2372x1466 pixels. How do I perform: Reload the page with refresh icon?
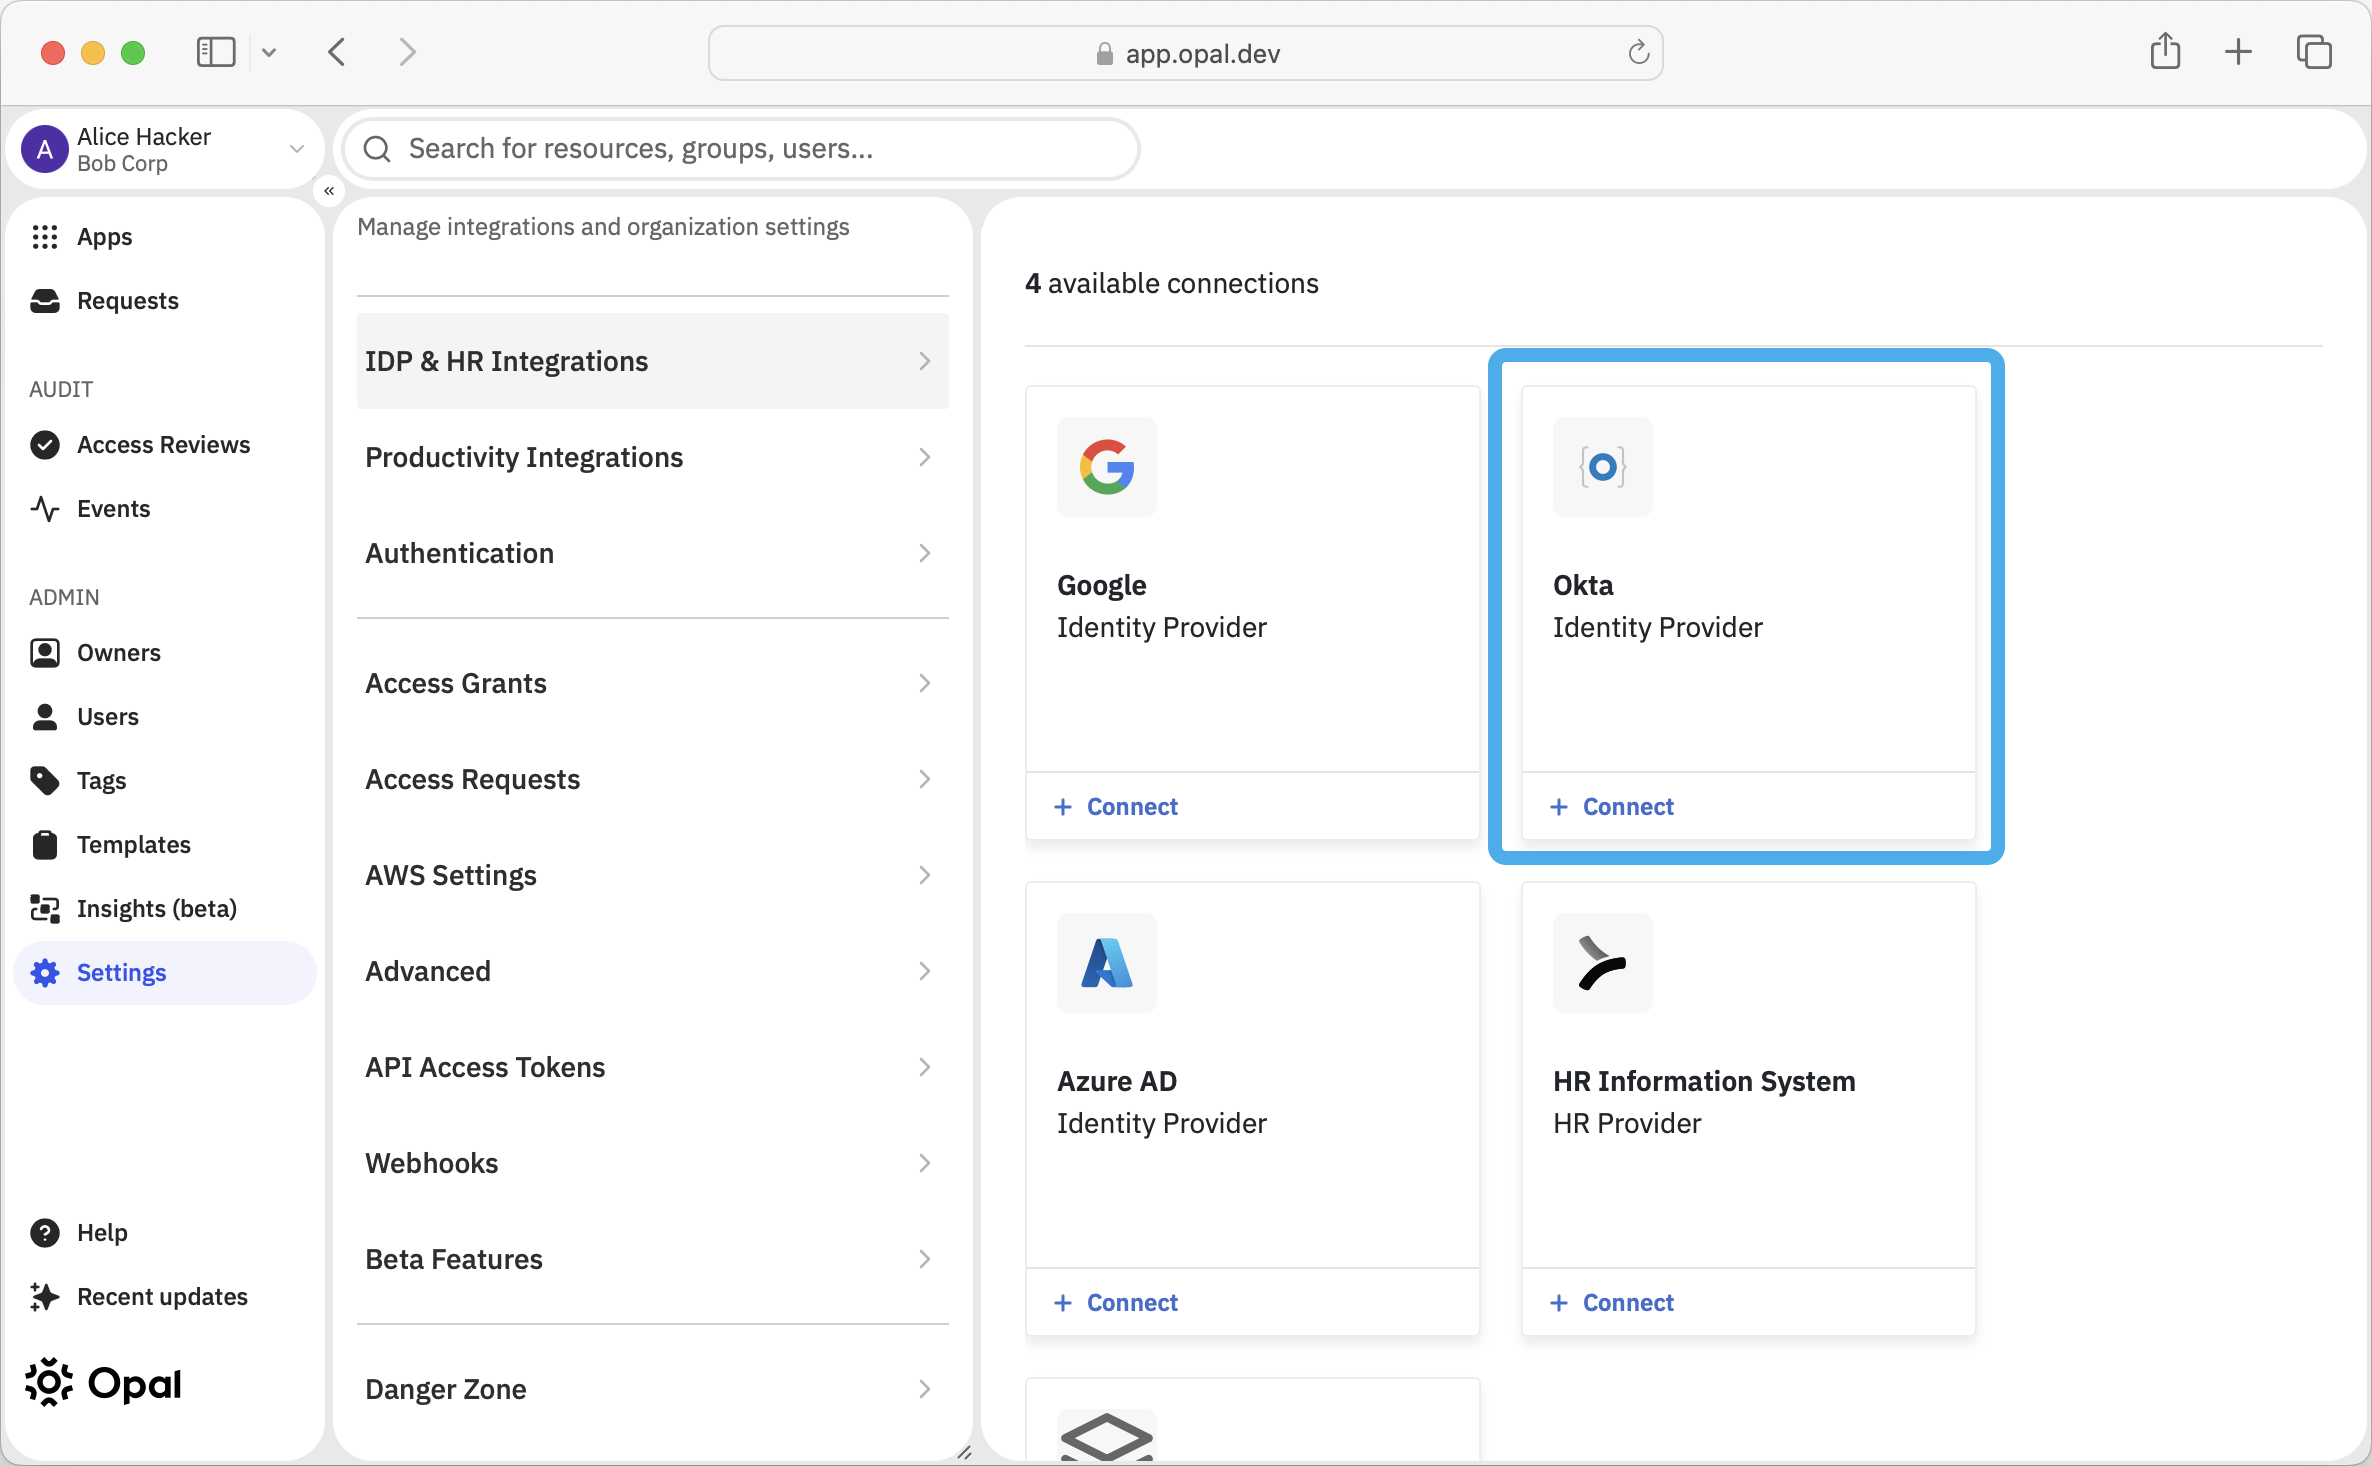coord(1638,53)
